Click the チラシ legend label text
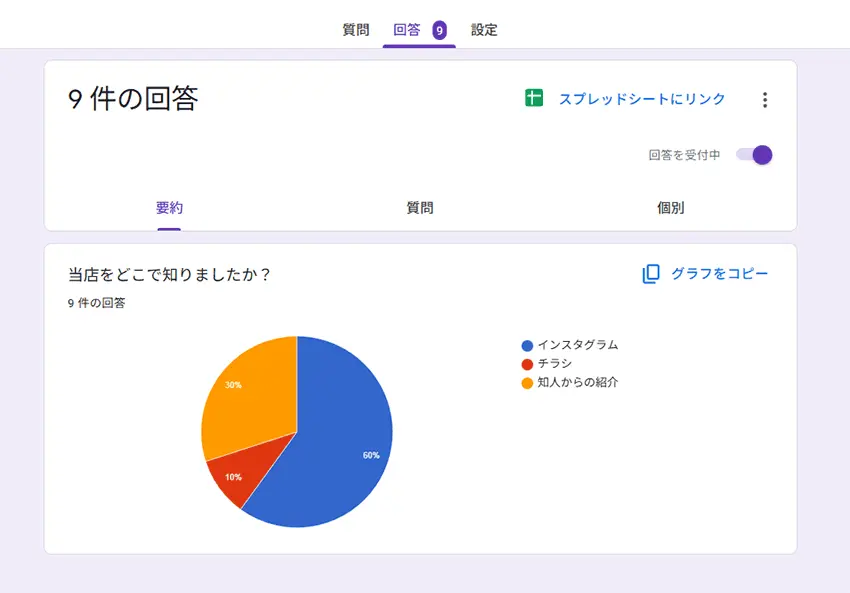Screen dimensions: 850x593 (554, 364)
